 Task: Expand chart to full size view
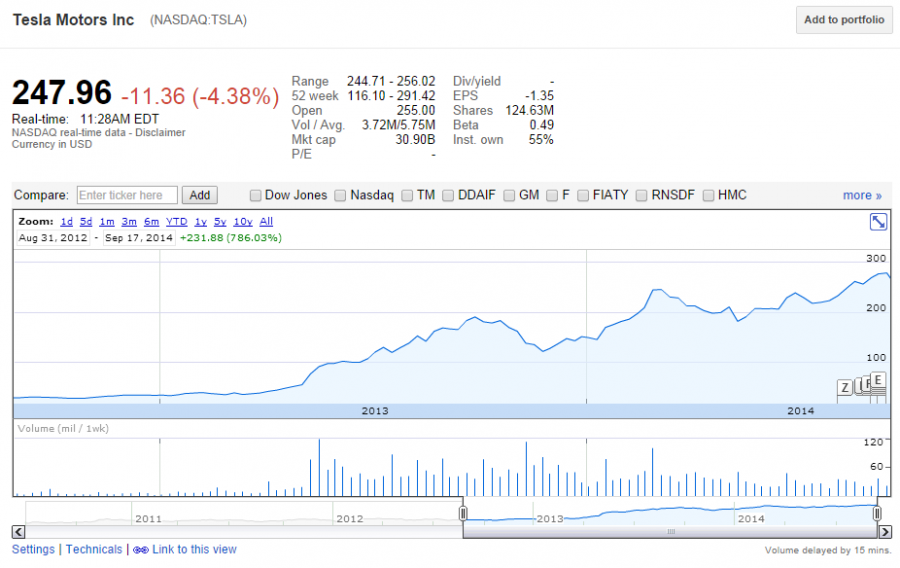pos(878,222)
